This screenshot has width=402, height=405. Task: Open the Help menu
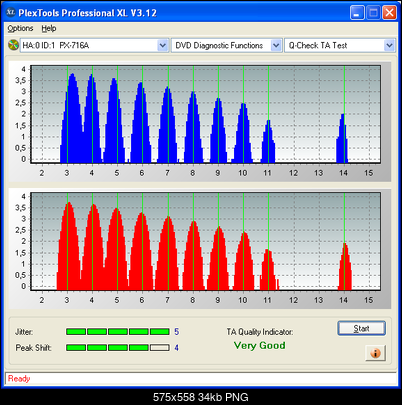click(x=49, y=29)
